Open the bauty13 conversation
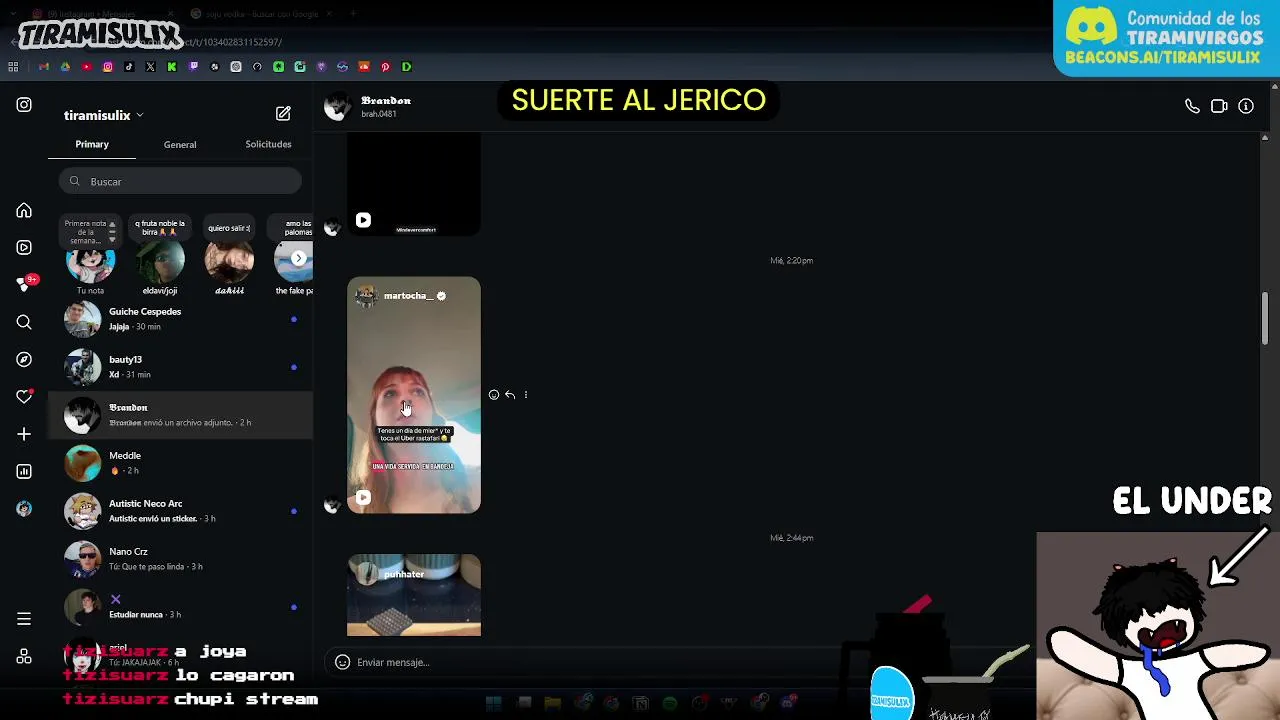1280x720 pixels. pyautogui.click(x=180, y=367)
